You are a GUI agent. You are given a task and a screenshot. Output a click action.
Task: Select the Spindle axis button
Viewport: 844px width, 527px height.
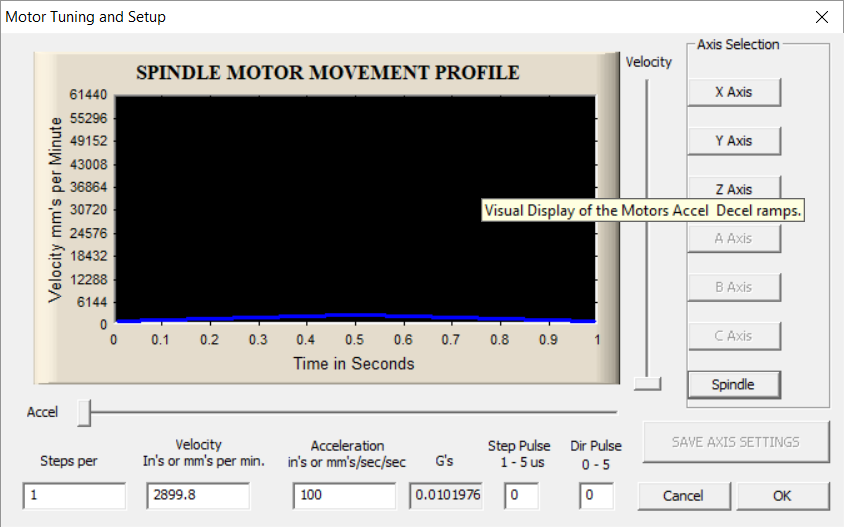(733, 384)
